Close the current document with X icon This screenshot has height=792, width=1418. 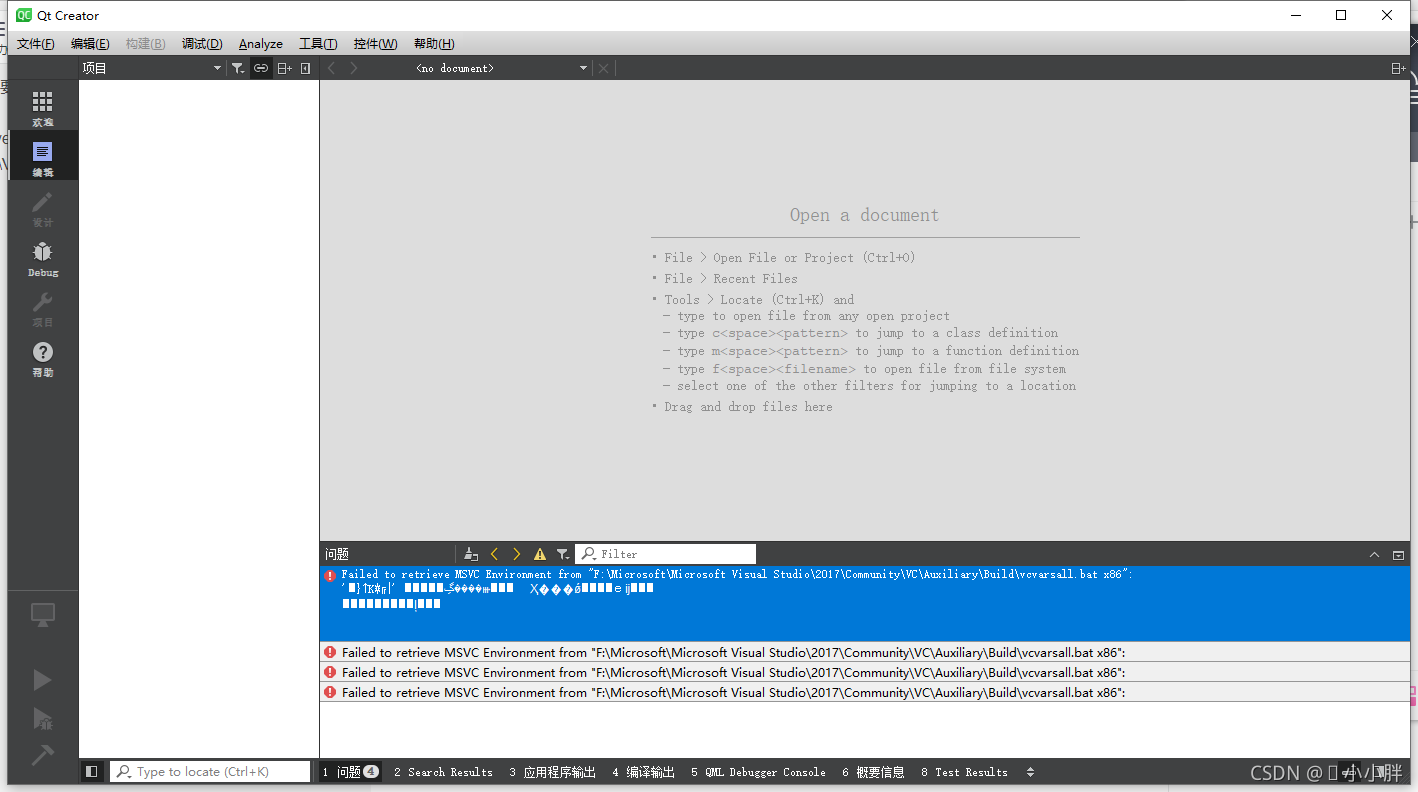point(603,68)
